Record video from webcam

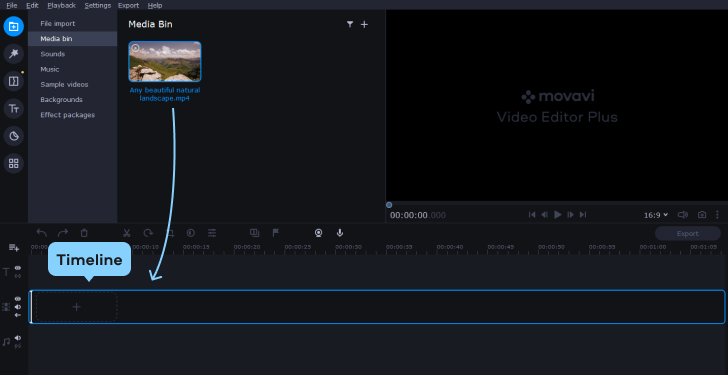(x=318, y=233)
